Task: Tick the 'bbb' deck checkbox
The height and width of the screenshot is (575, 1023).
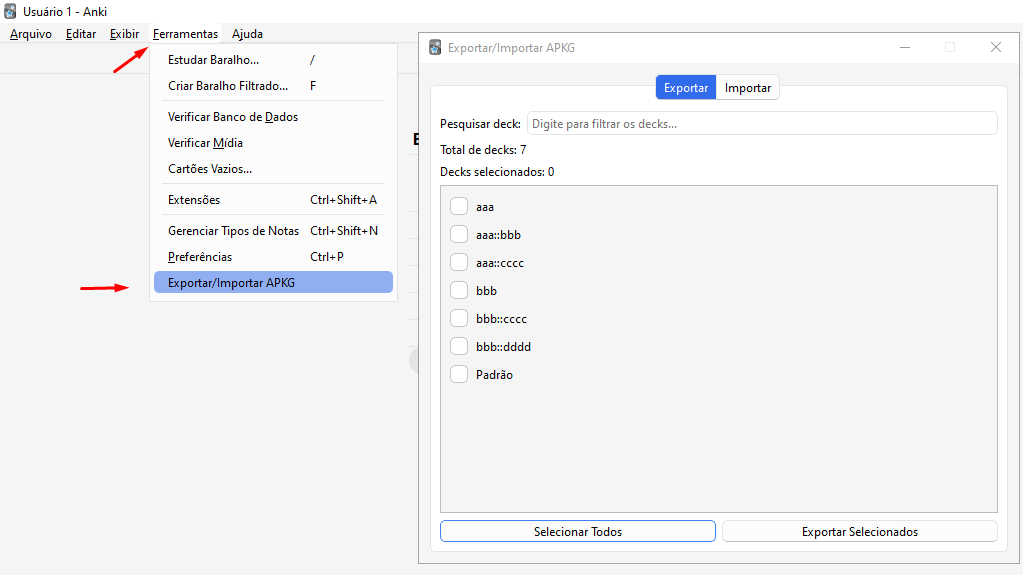Action: point(459,291)
